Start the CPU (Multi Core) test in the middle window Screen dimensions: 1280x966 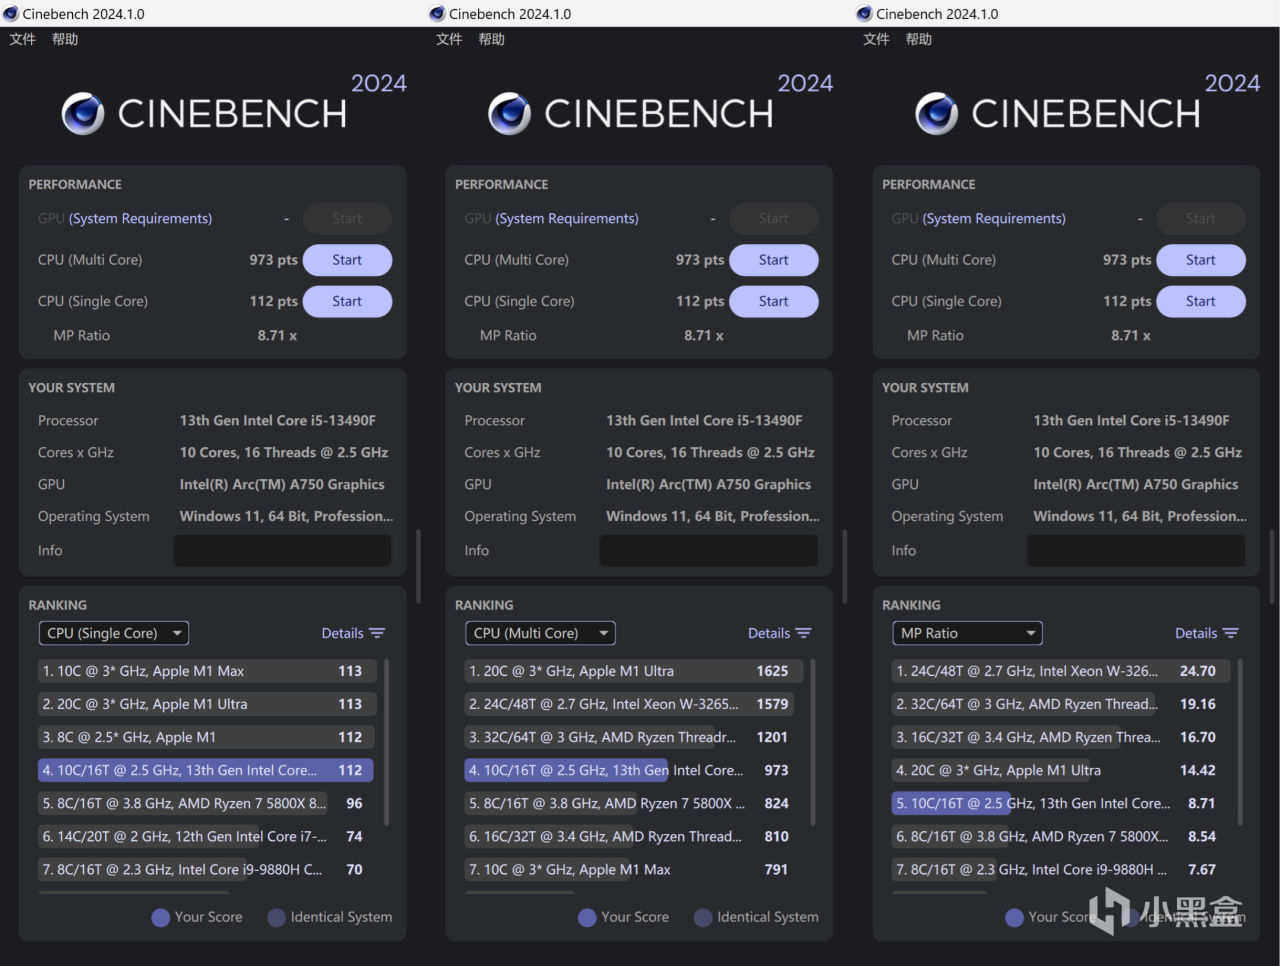[774, 260]
